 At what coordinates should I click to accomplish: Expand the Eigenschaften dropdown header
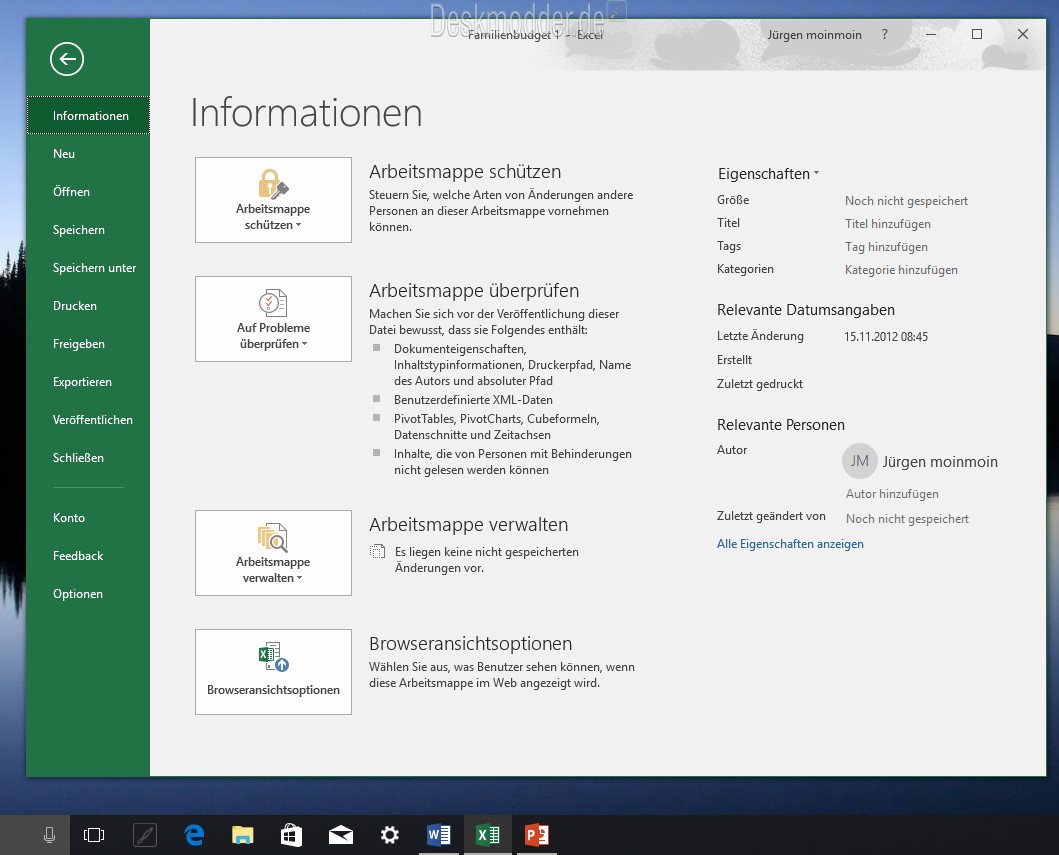[769, 174]
